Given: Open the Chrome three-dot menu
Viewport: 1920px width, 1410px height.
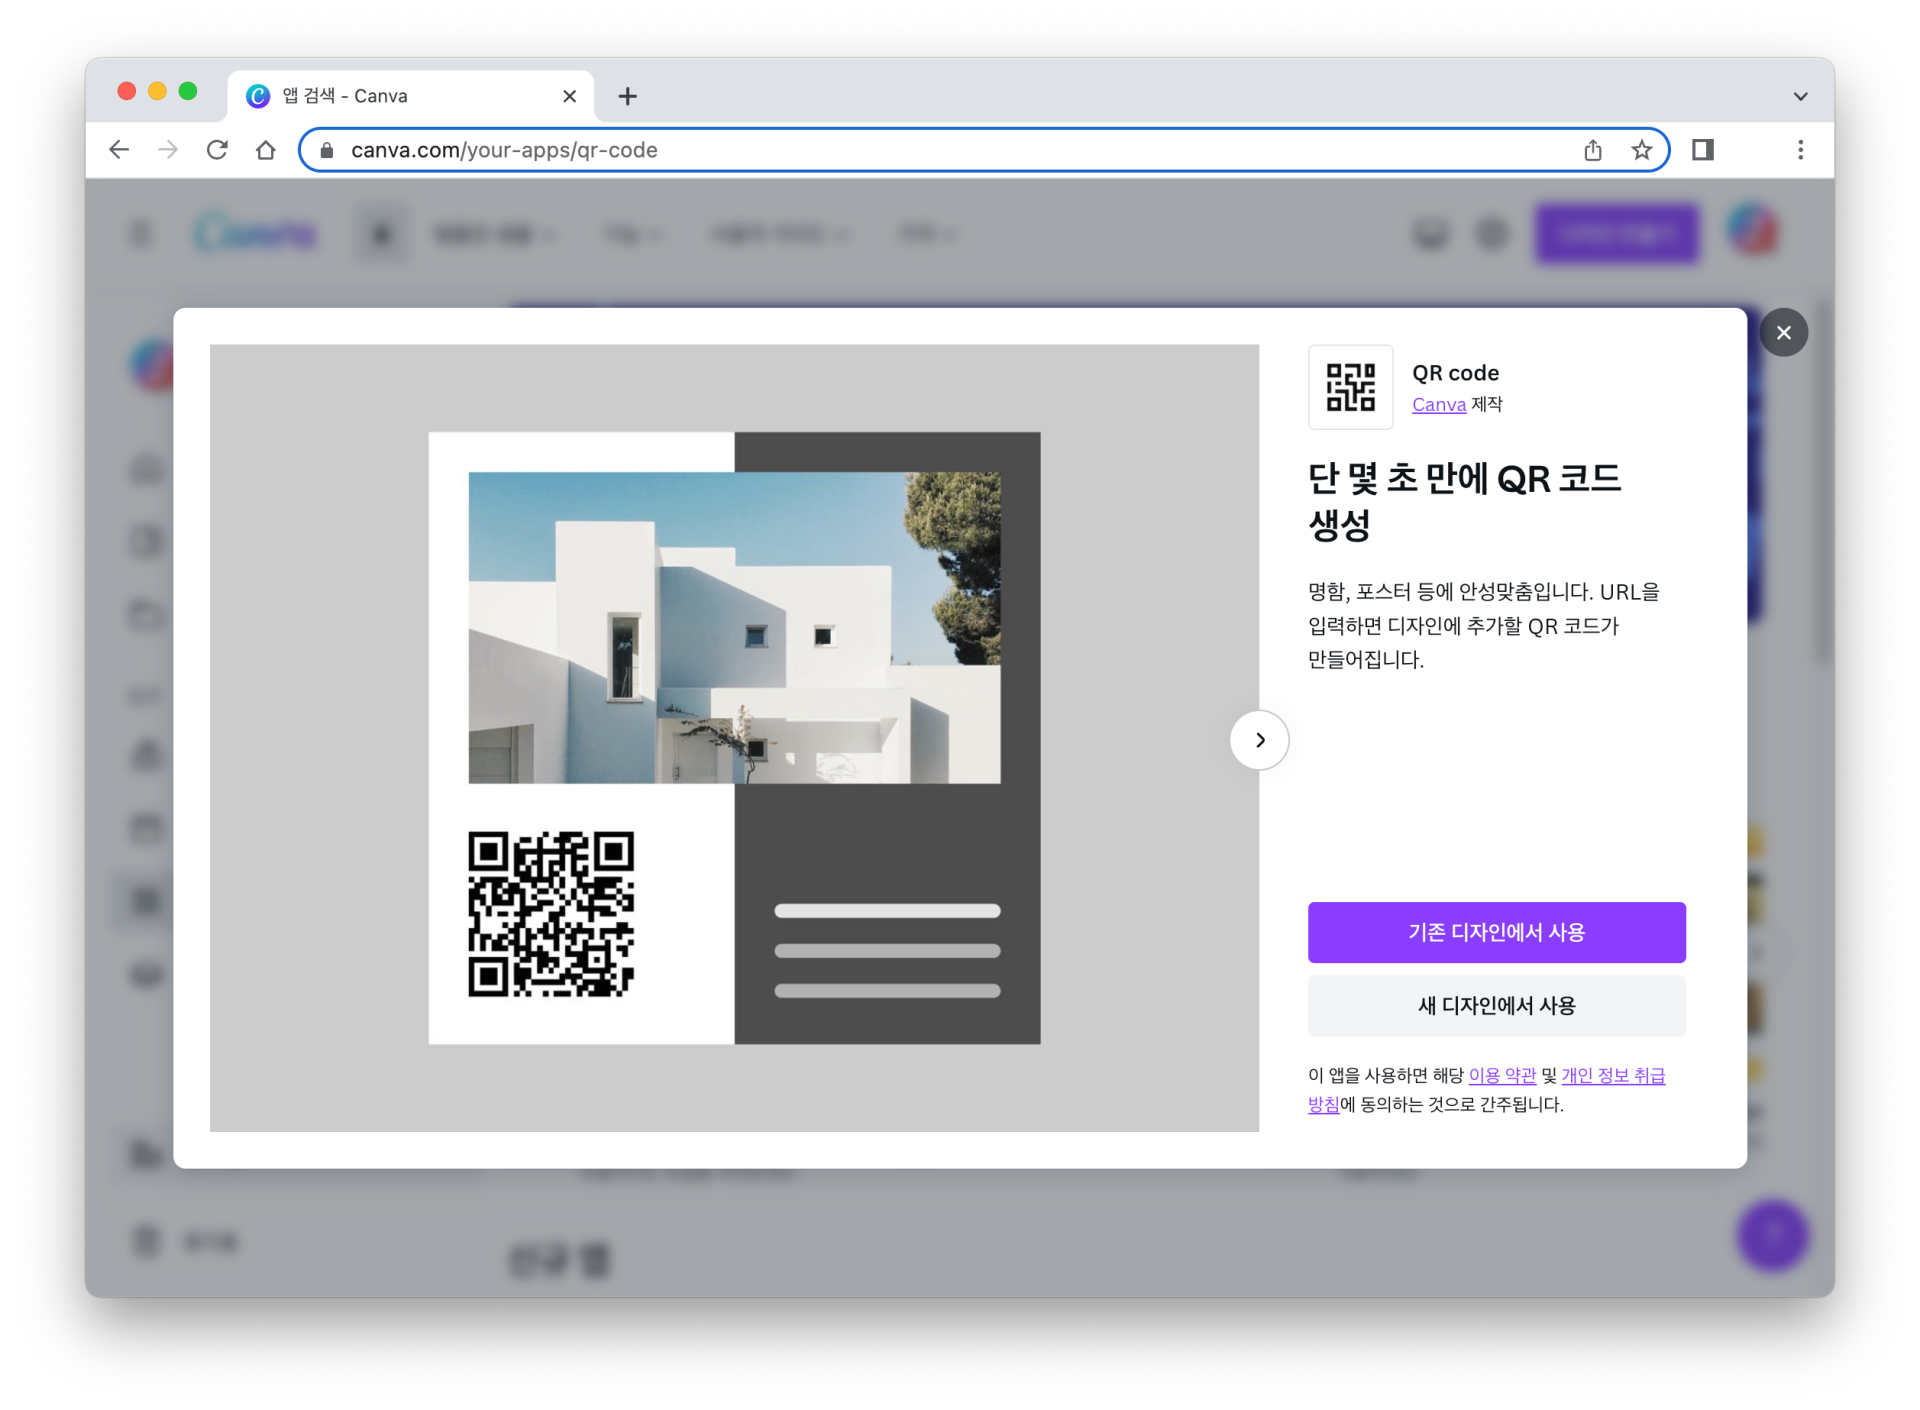Looking at the screenshot, I should pyautogui.click(x=1800, y=150).
